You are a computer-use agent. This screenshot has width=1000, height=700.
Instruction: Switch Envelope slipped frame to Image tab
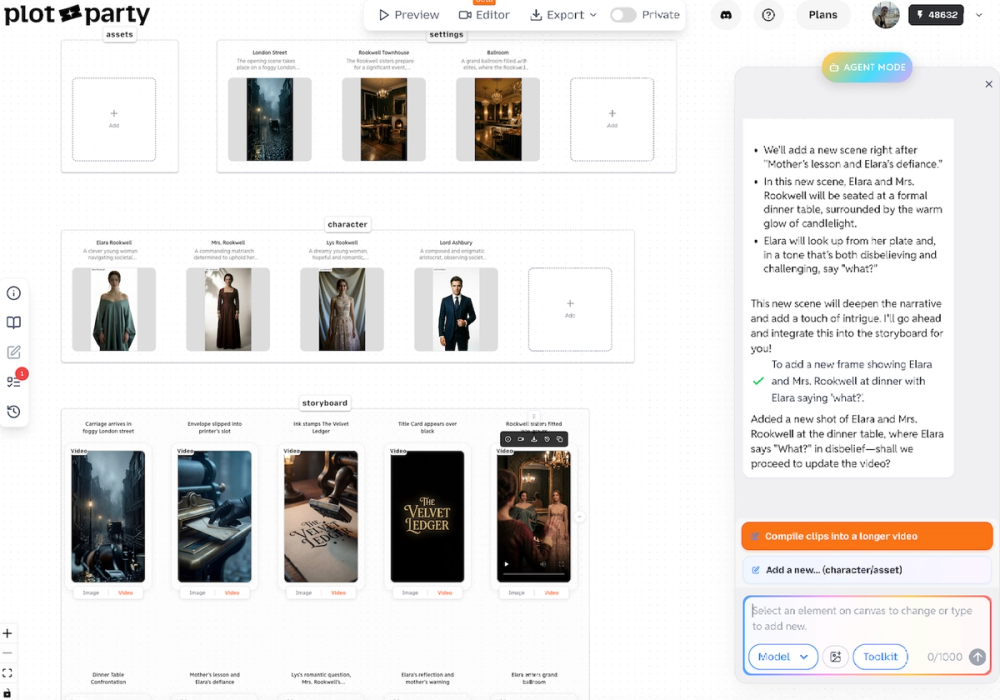197,593
